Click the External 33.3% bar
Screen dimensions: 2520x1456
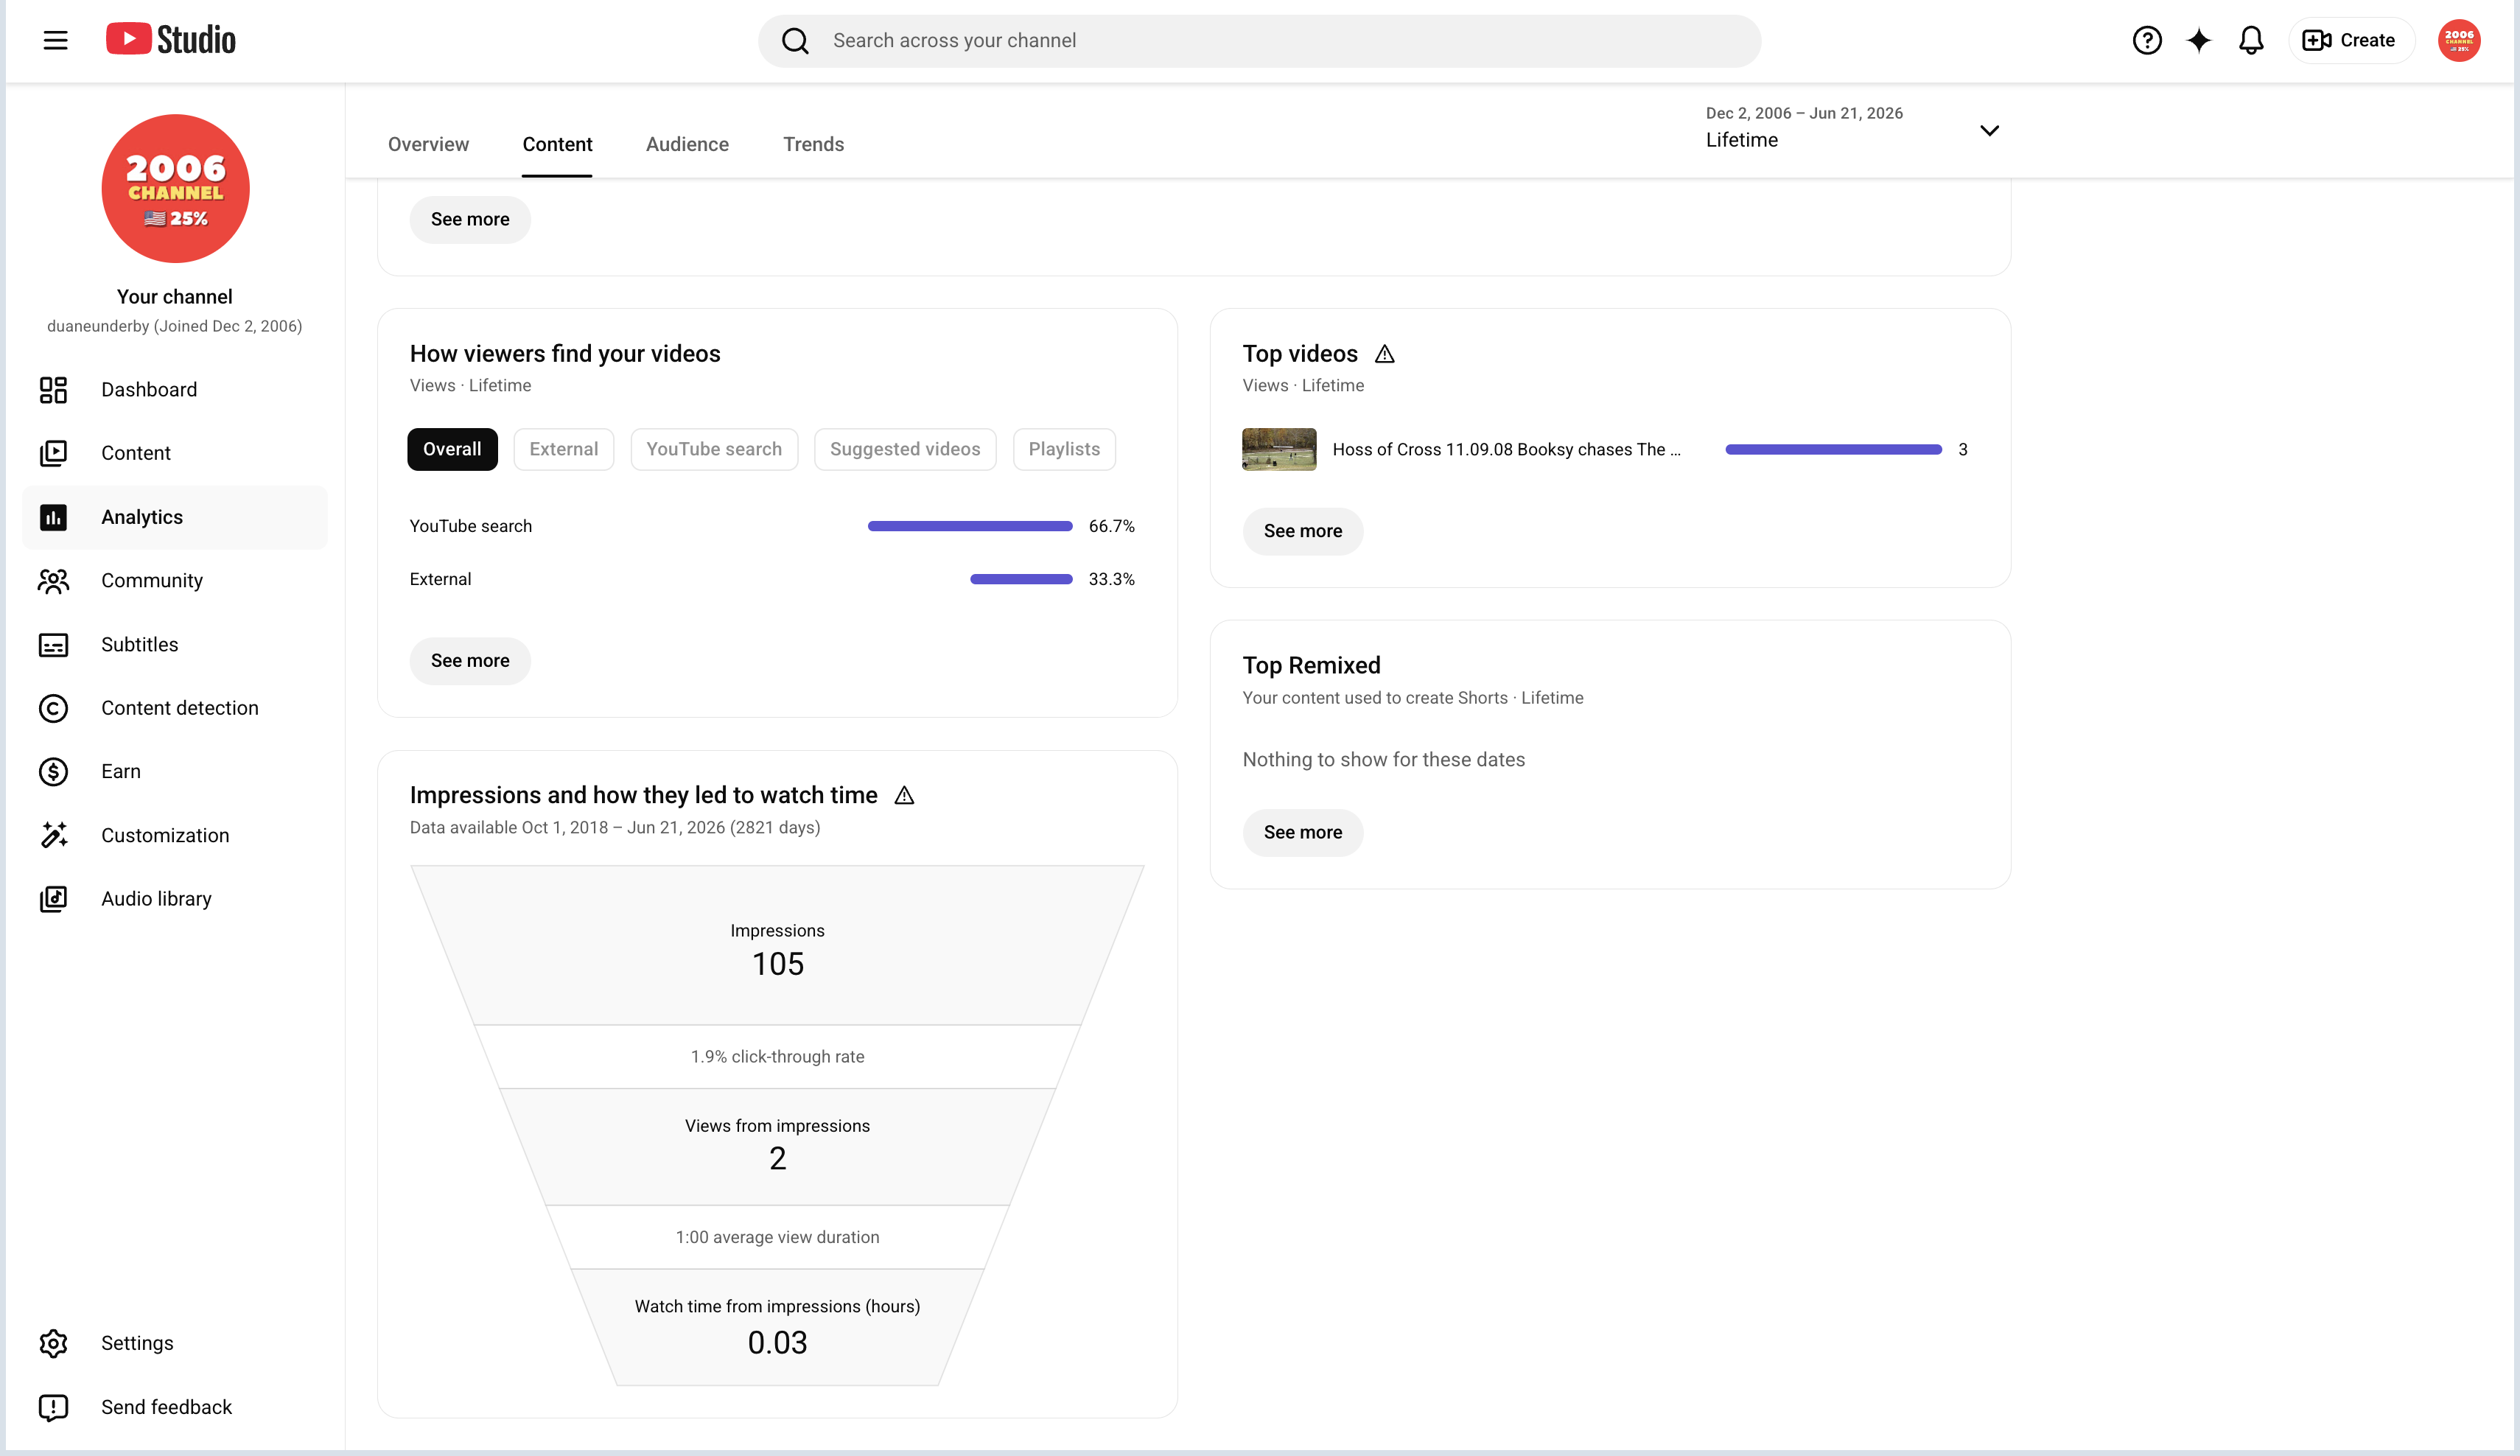(1021, 579)
